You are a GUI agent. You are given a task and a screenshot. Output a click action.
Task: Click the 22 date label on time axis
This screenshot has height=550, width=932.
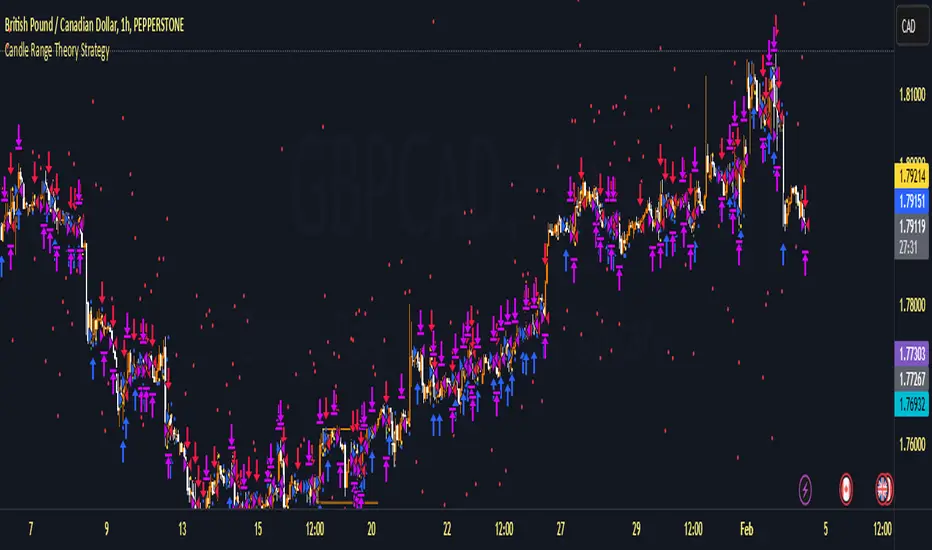tap(447, 529)
